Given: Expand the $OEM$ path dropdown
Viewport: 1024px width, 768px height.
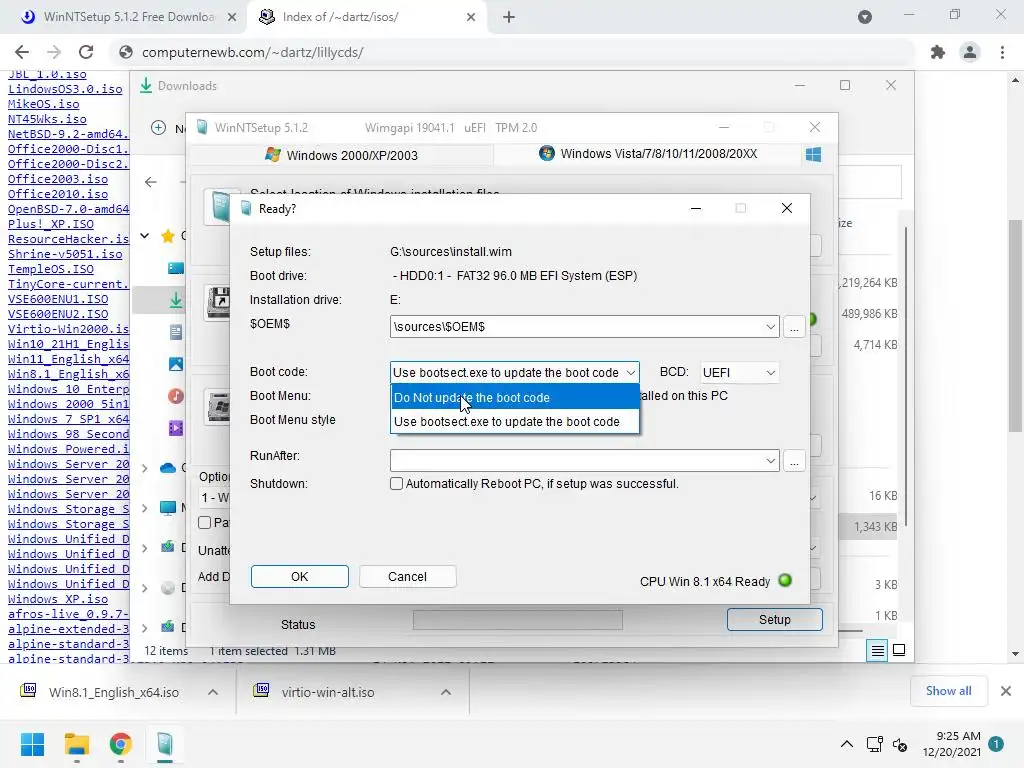Looking at the screenshot, I should (x=771, y=327).
